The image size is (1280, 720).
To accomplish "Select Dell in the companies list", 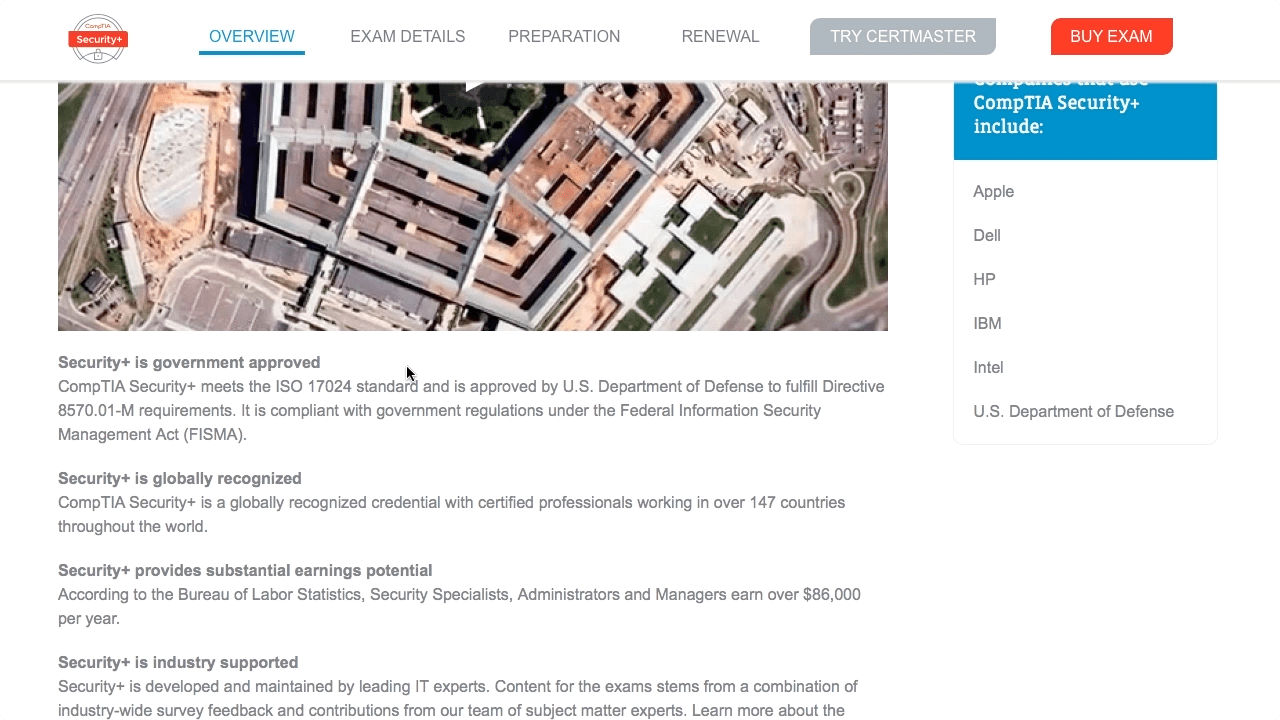I will (x=987, y=236).
